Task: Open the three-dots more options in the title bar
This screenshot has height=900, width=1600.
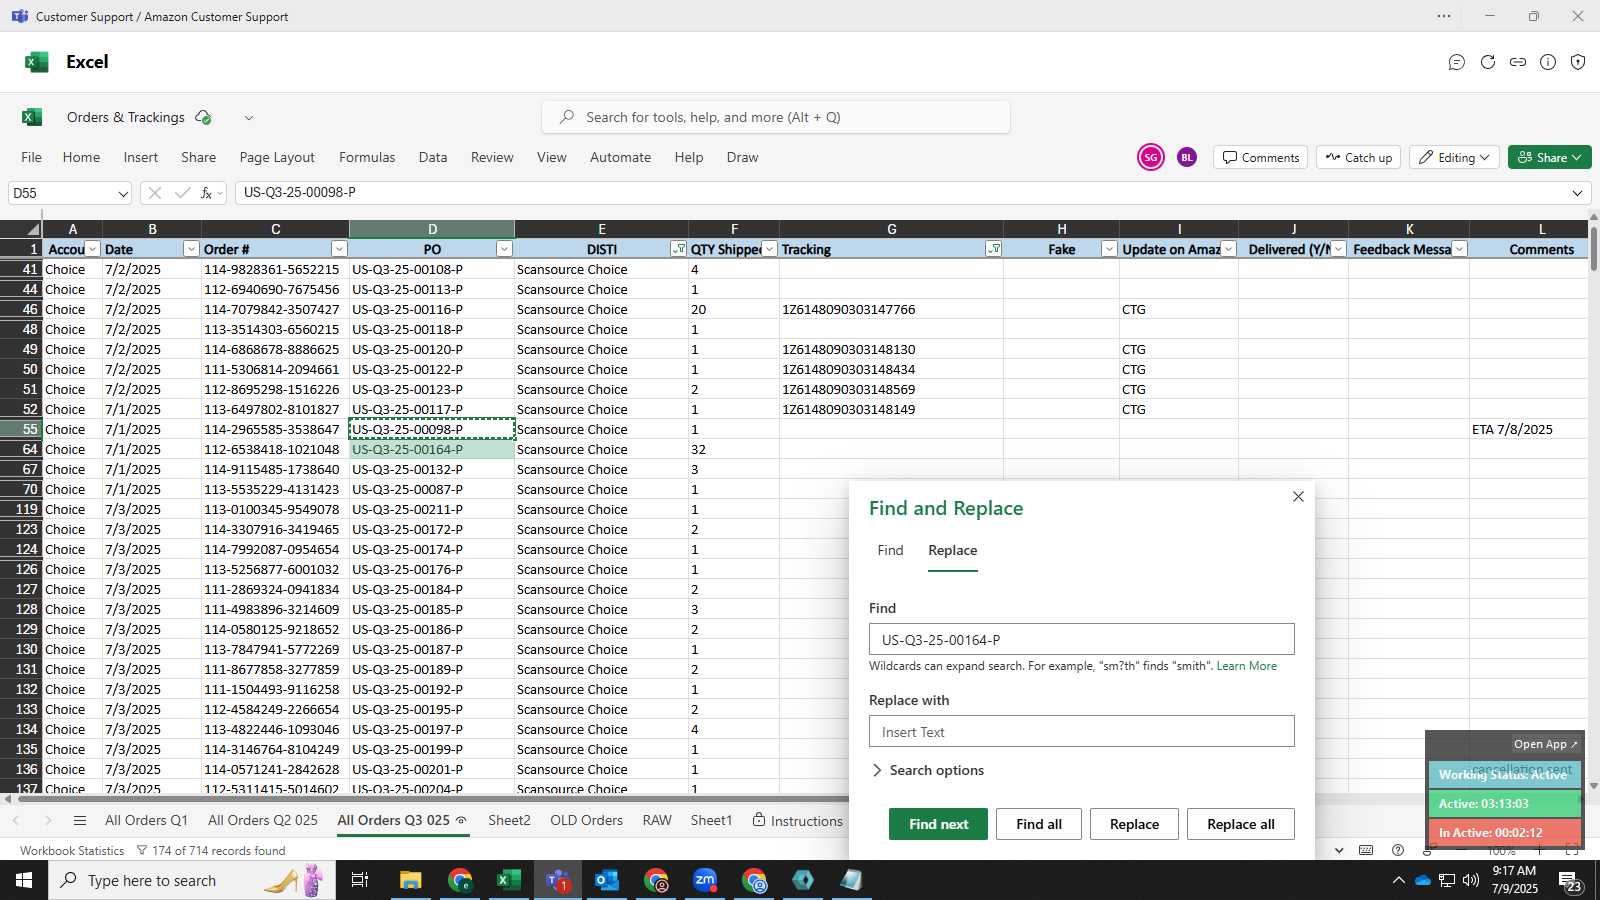Action: pyautogui.click(x=1444, y=16)
